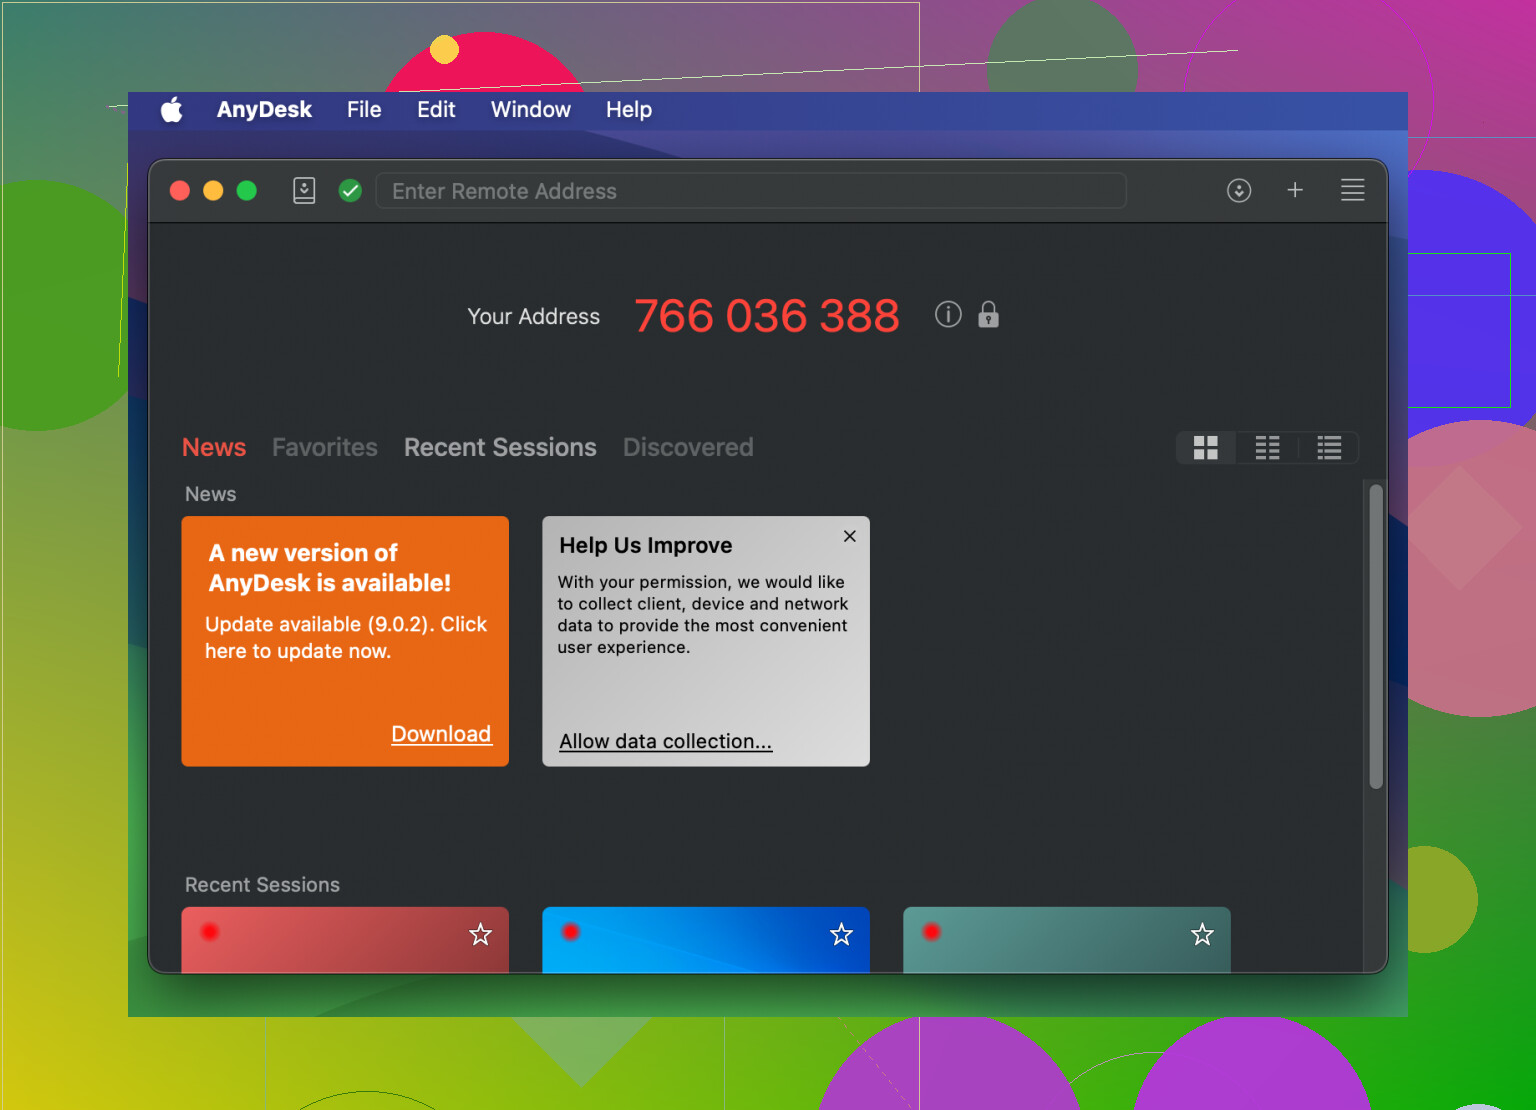Favorite the teal recent session with star
Viewport: 1536px width, 1110px height.
point(1202,934)
